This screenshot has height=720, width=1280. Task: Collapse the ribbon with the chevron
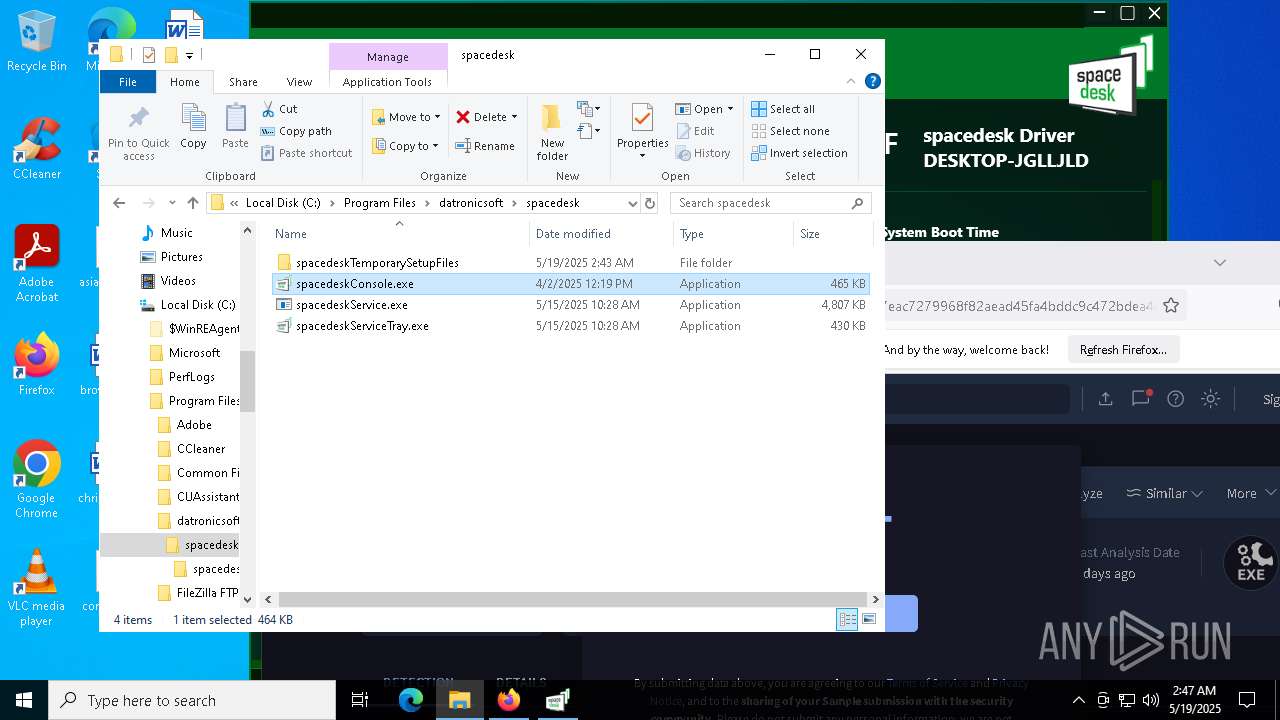click(x=851, y=82)
